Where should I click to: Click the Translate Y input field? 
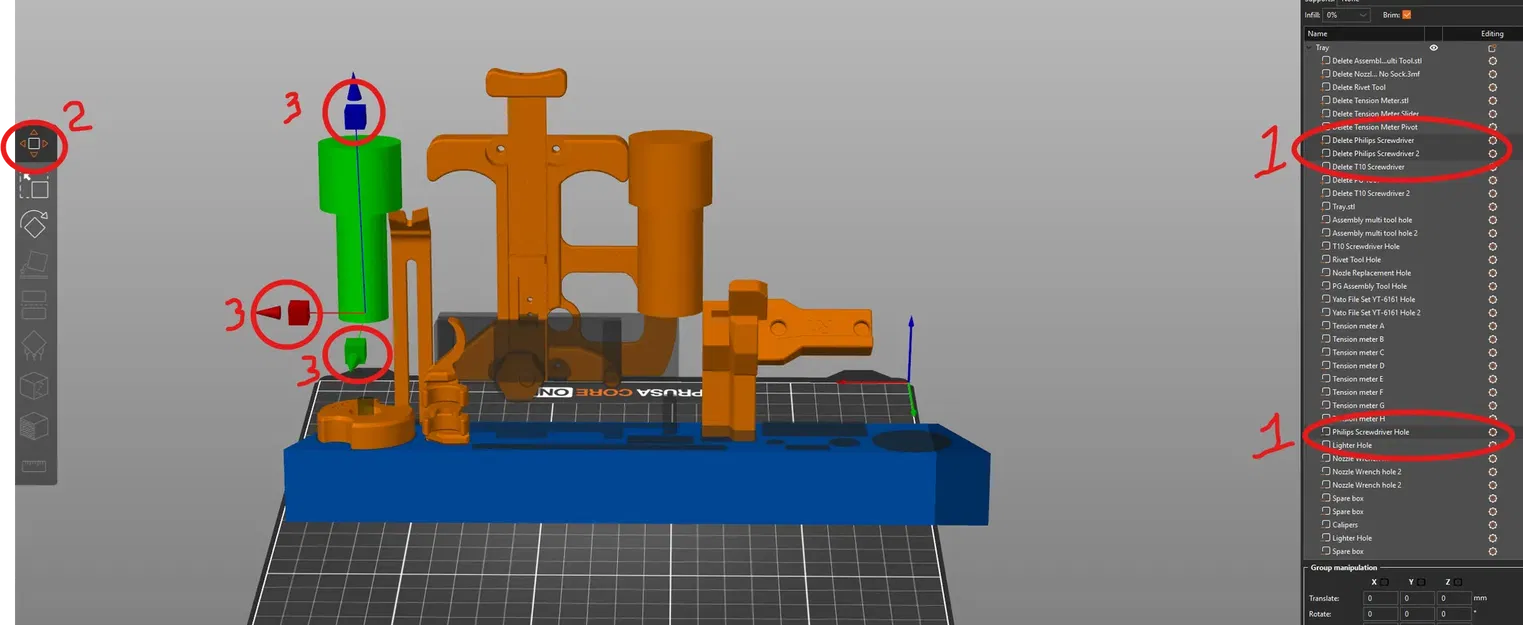[x=1417, y=598]
